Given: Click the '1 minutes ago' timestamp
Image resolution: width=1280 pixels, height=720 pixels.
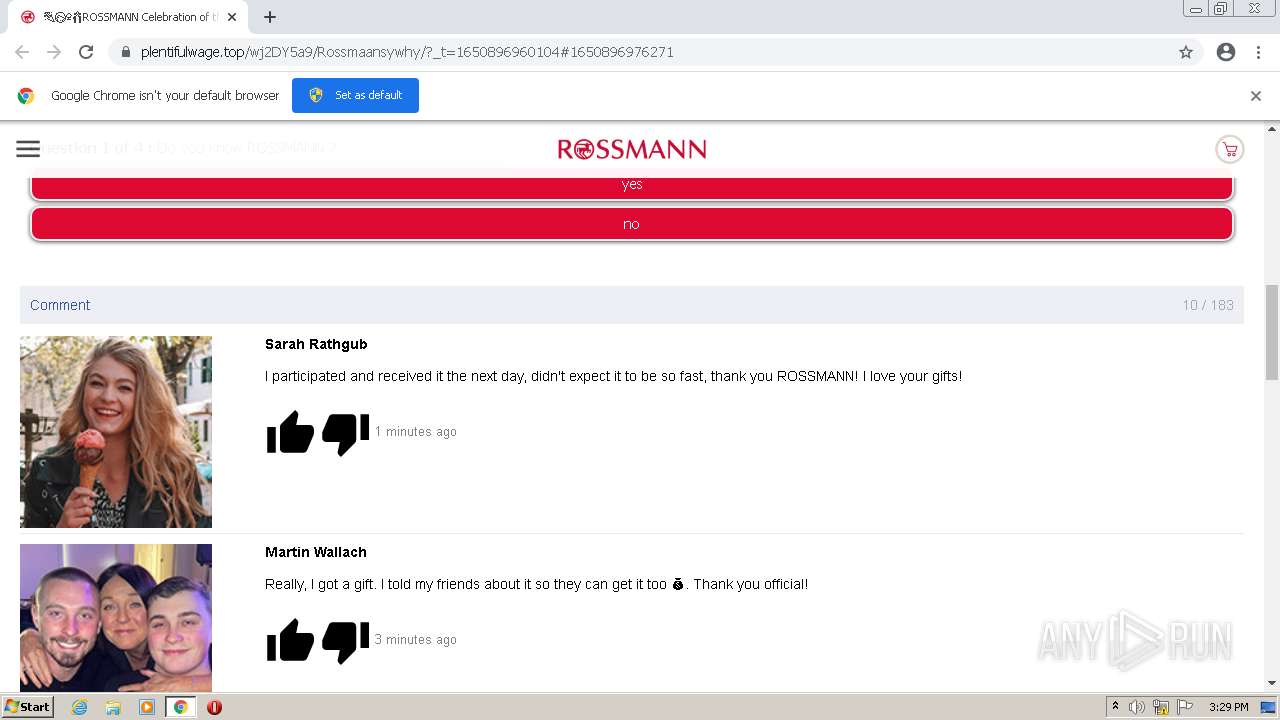Looking at the screenshot, I should point(415,432).
